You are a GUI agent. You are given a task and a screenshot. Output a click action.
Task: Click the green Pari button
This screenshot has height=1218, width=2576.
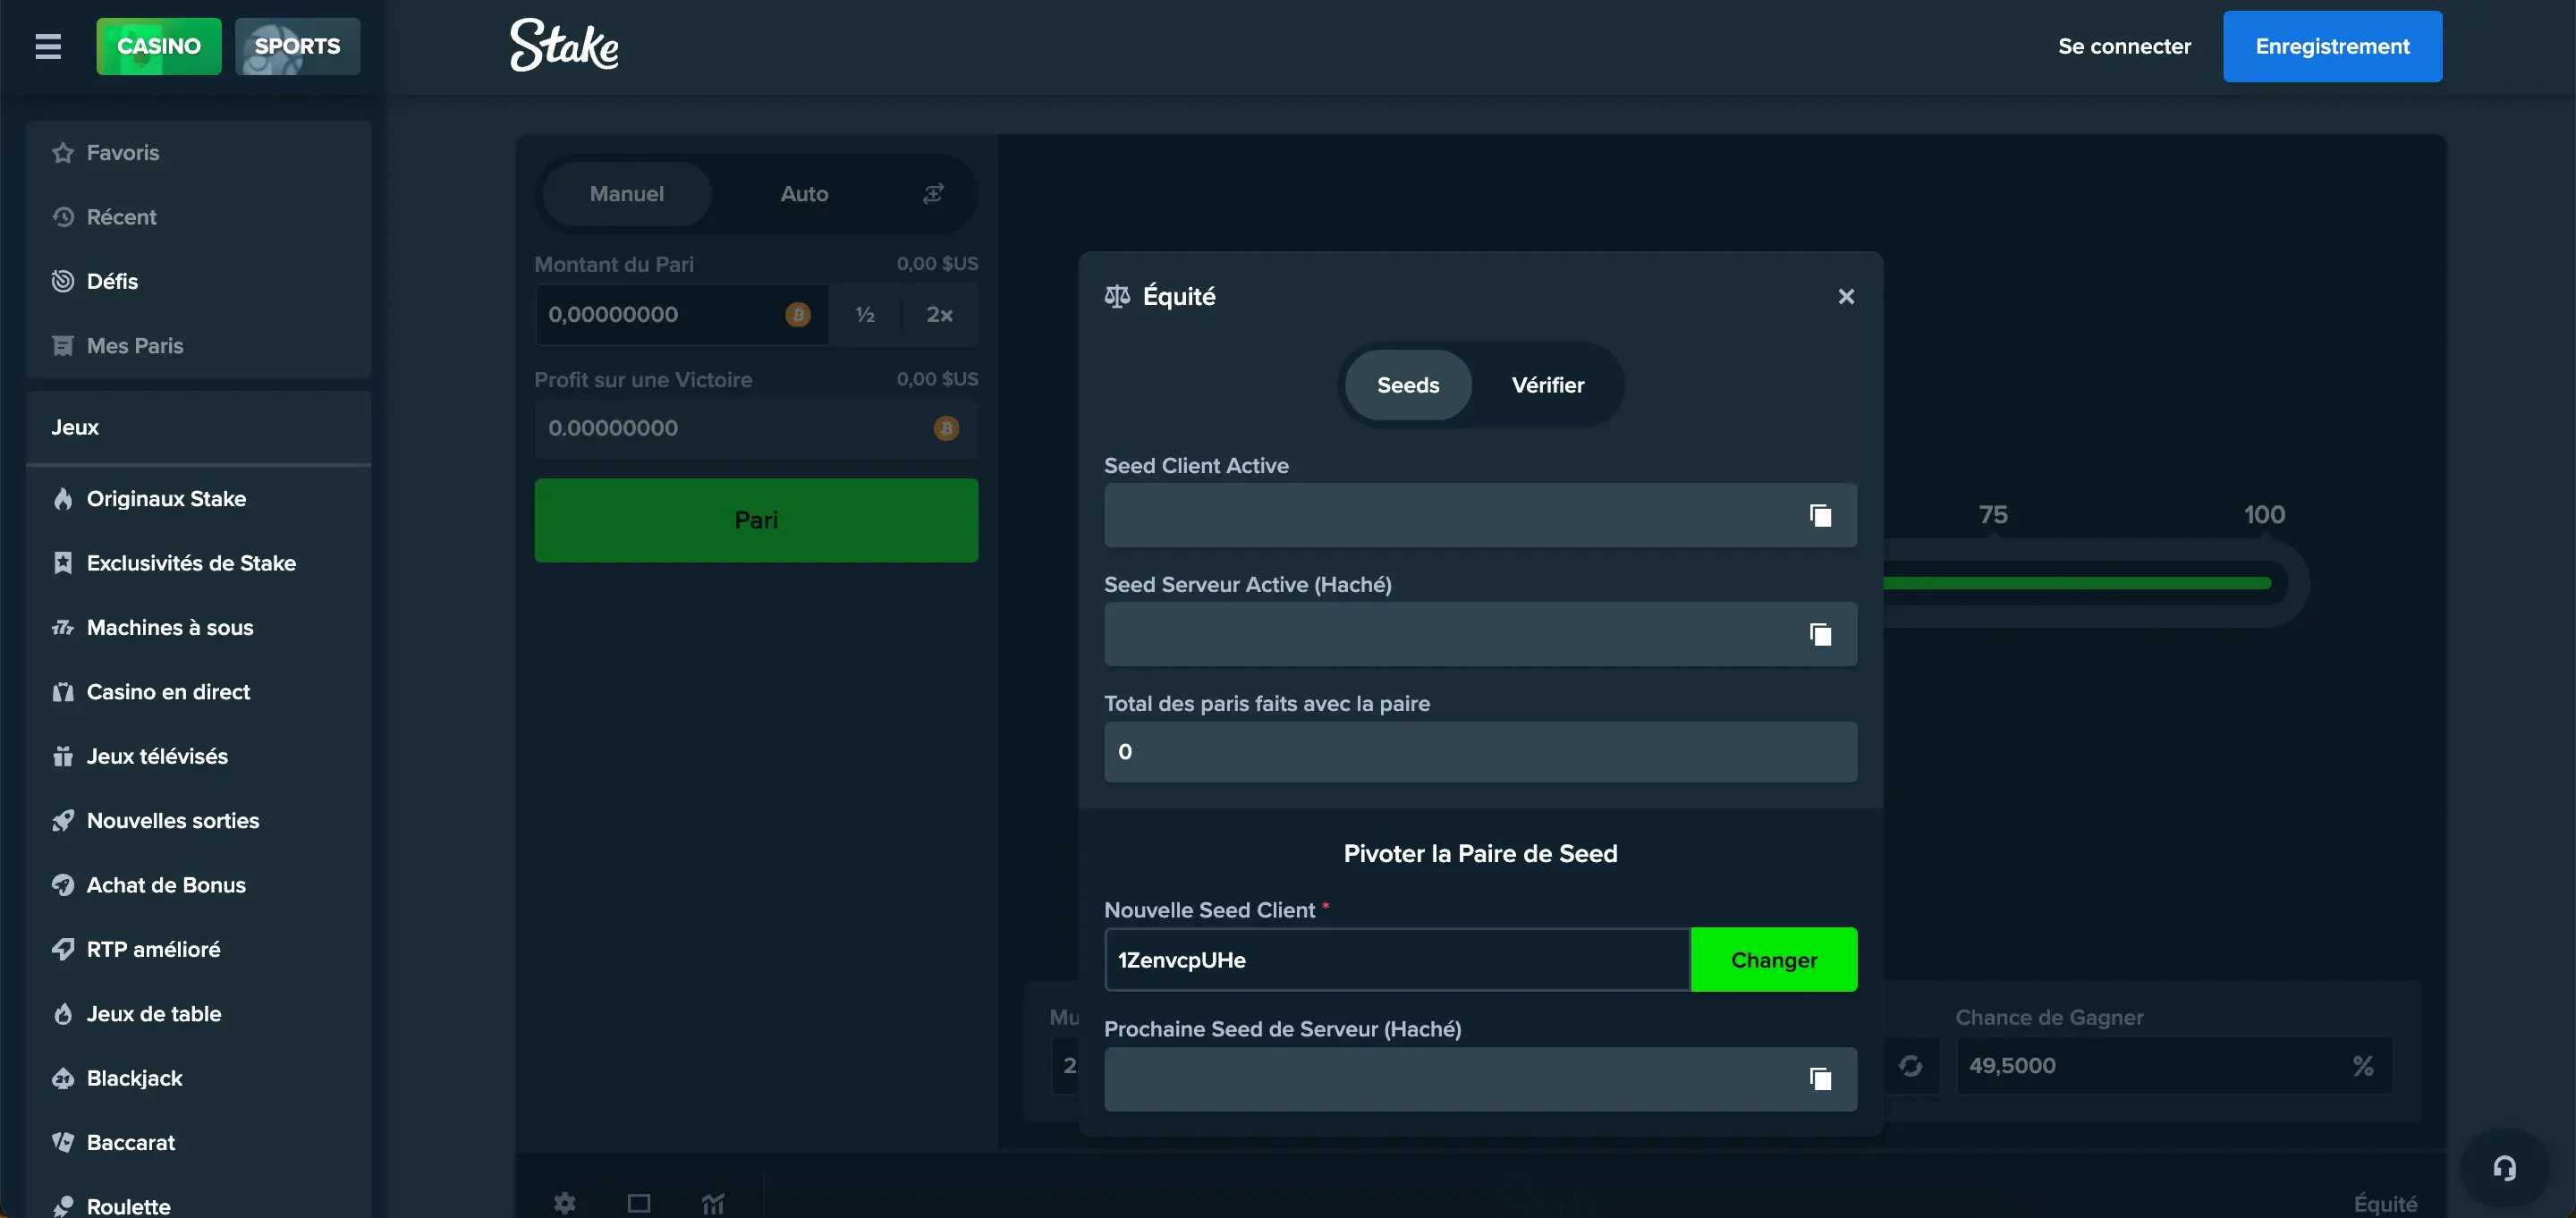(756, 520)
